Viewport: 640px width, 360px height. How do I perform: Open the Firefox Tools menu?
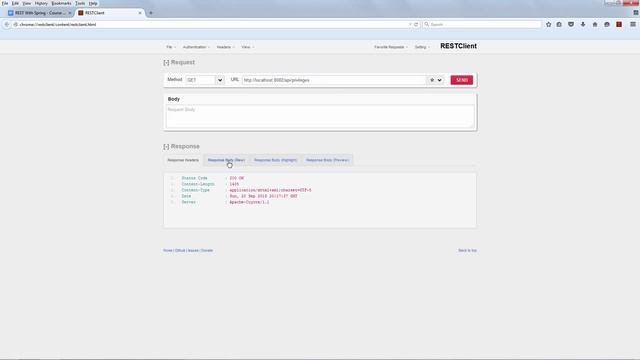pos(80,3)
